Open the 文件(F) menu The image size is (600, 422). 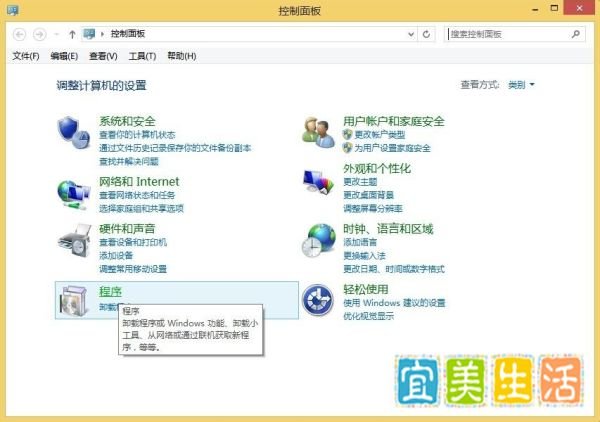26,56
